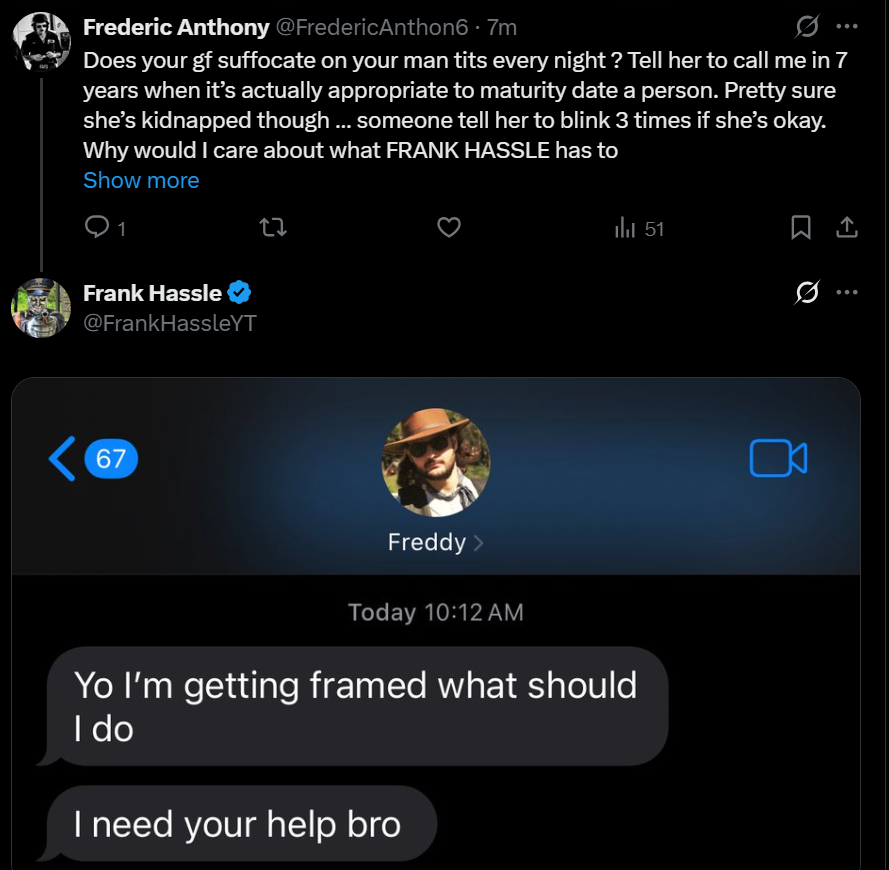Open Frank Hassle's avatar
The height and width of the screenshot is (870, 889).
pos(41,308)
